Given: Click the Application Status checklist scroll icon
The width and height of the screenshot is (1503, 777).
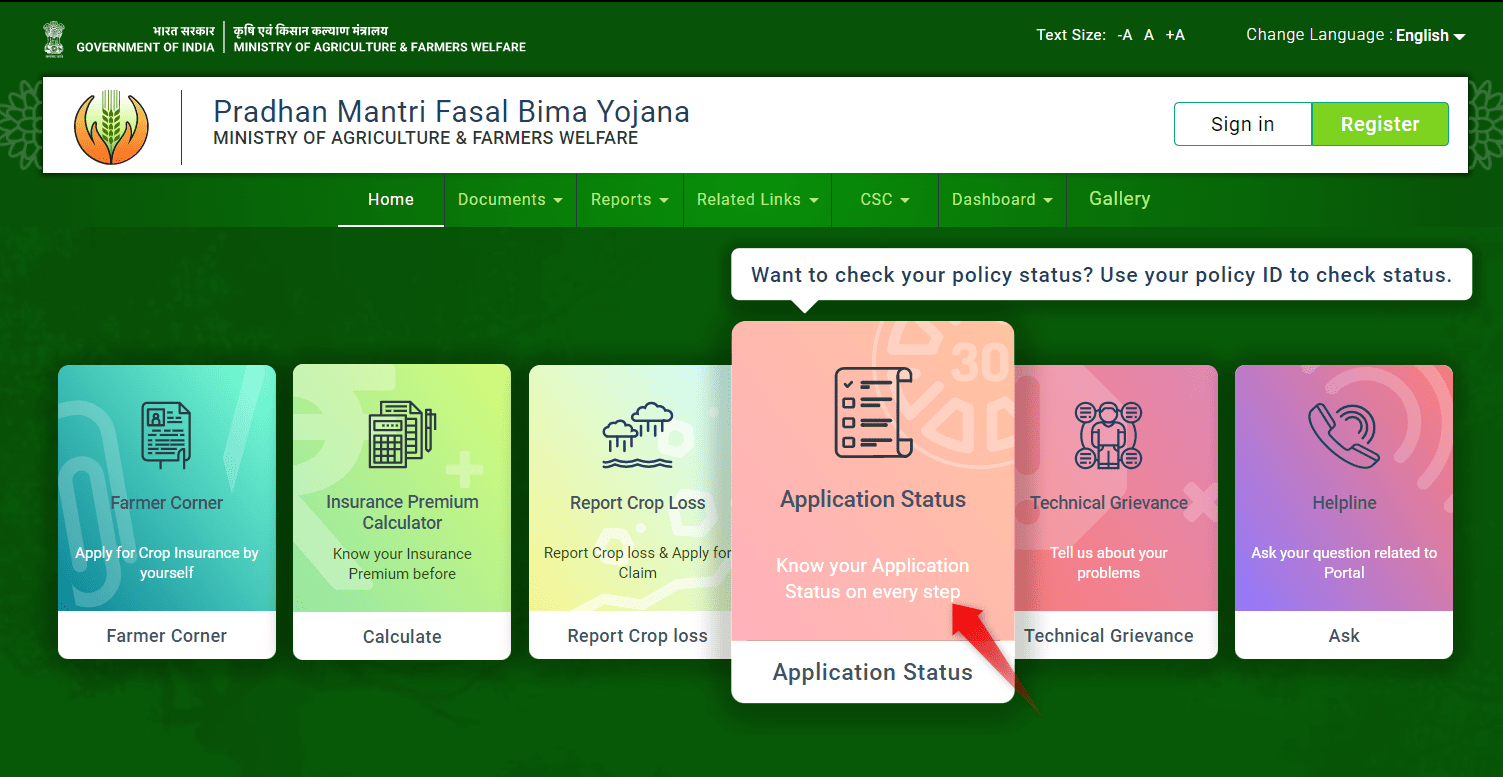Looking at the screenshot, I should [872, 410].
